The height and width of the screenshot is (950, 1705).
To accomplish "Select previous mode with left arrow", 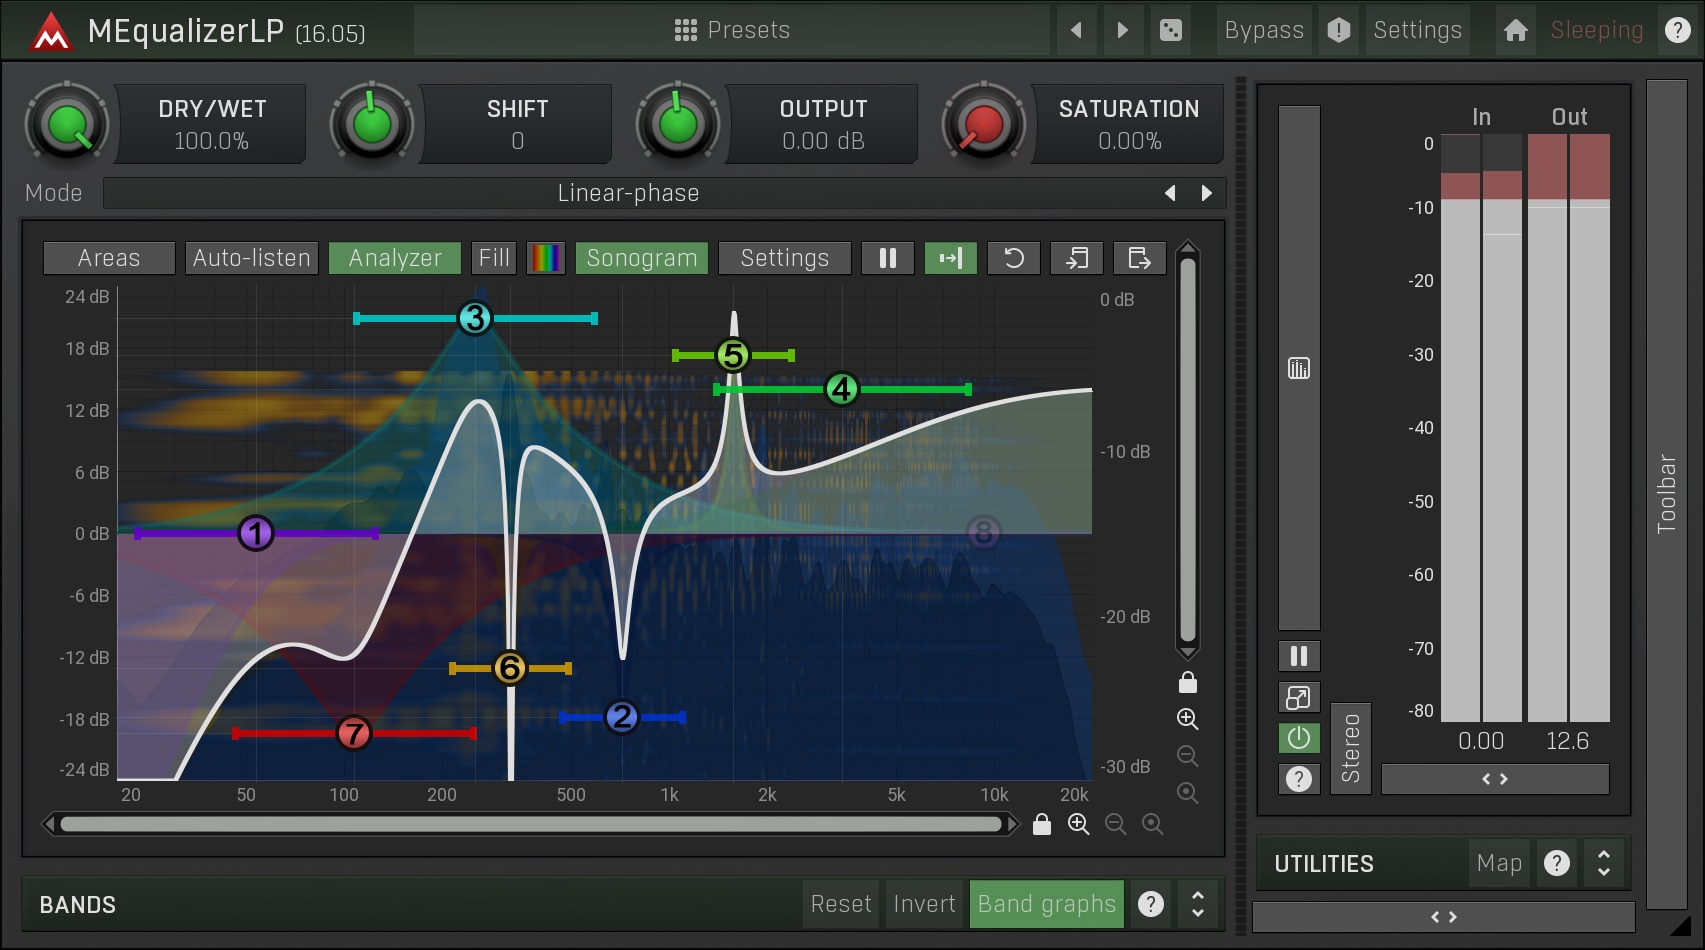I will pyautogui.click(x=1170, y=193).
